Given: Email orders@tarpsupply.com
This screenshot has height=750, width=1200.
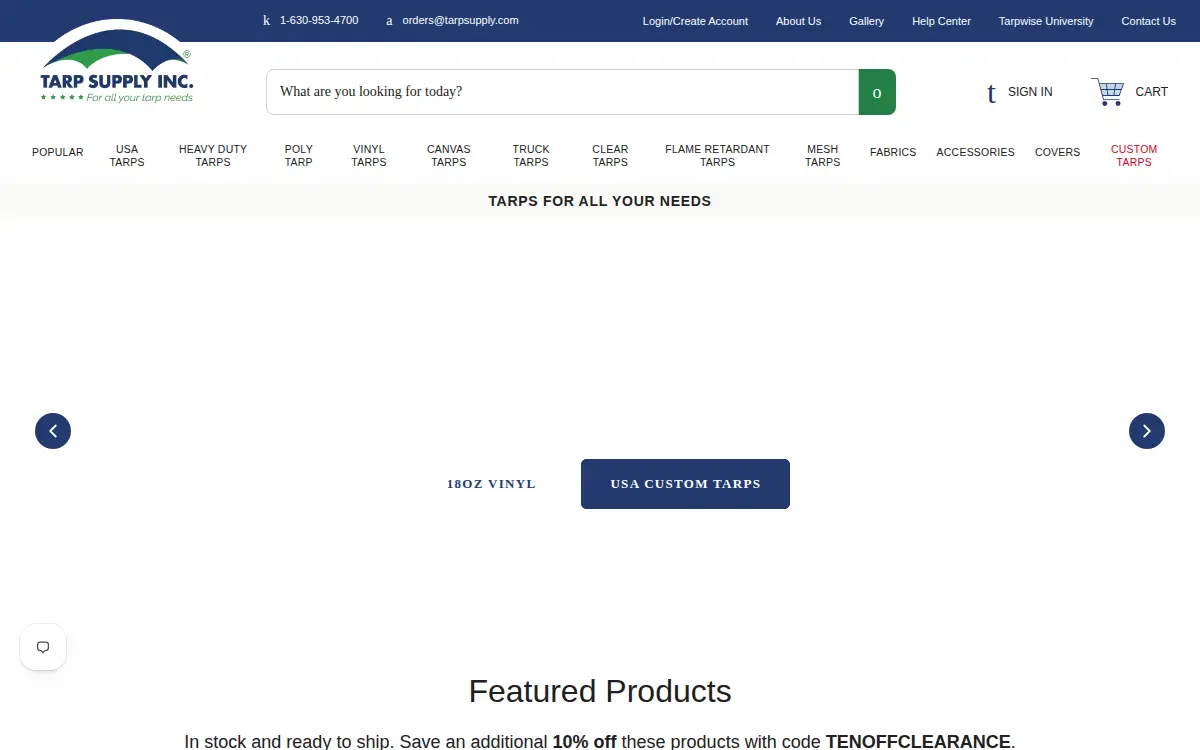Looking at the screenshot, I should [460, 20].
